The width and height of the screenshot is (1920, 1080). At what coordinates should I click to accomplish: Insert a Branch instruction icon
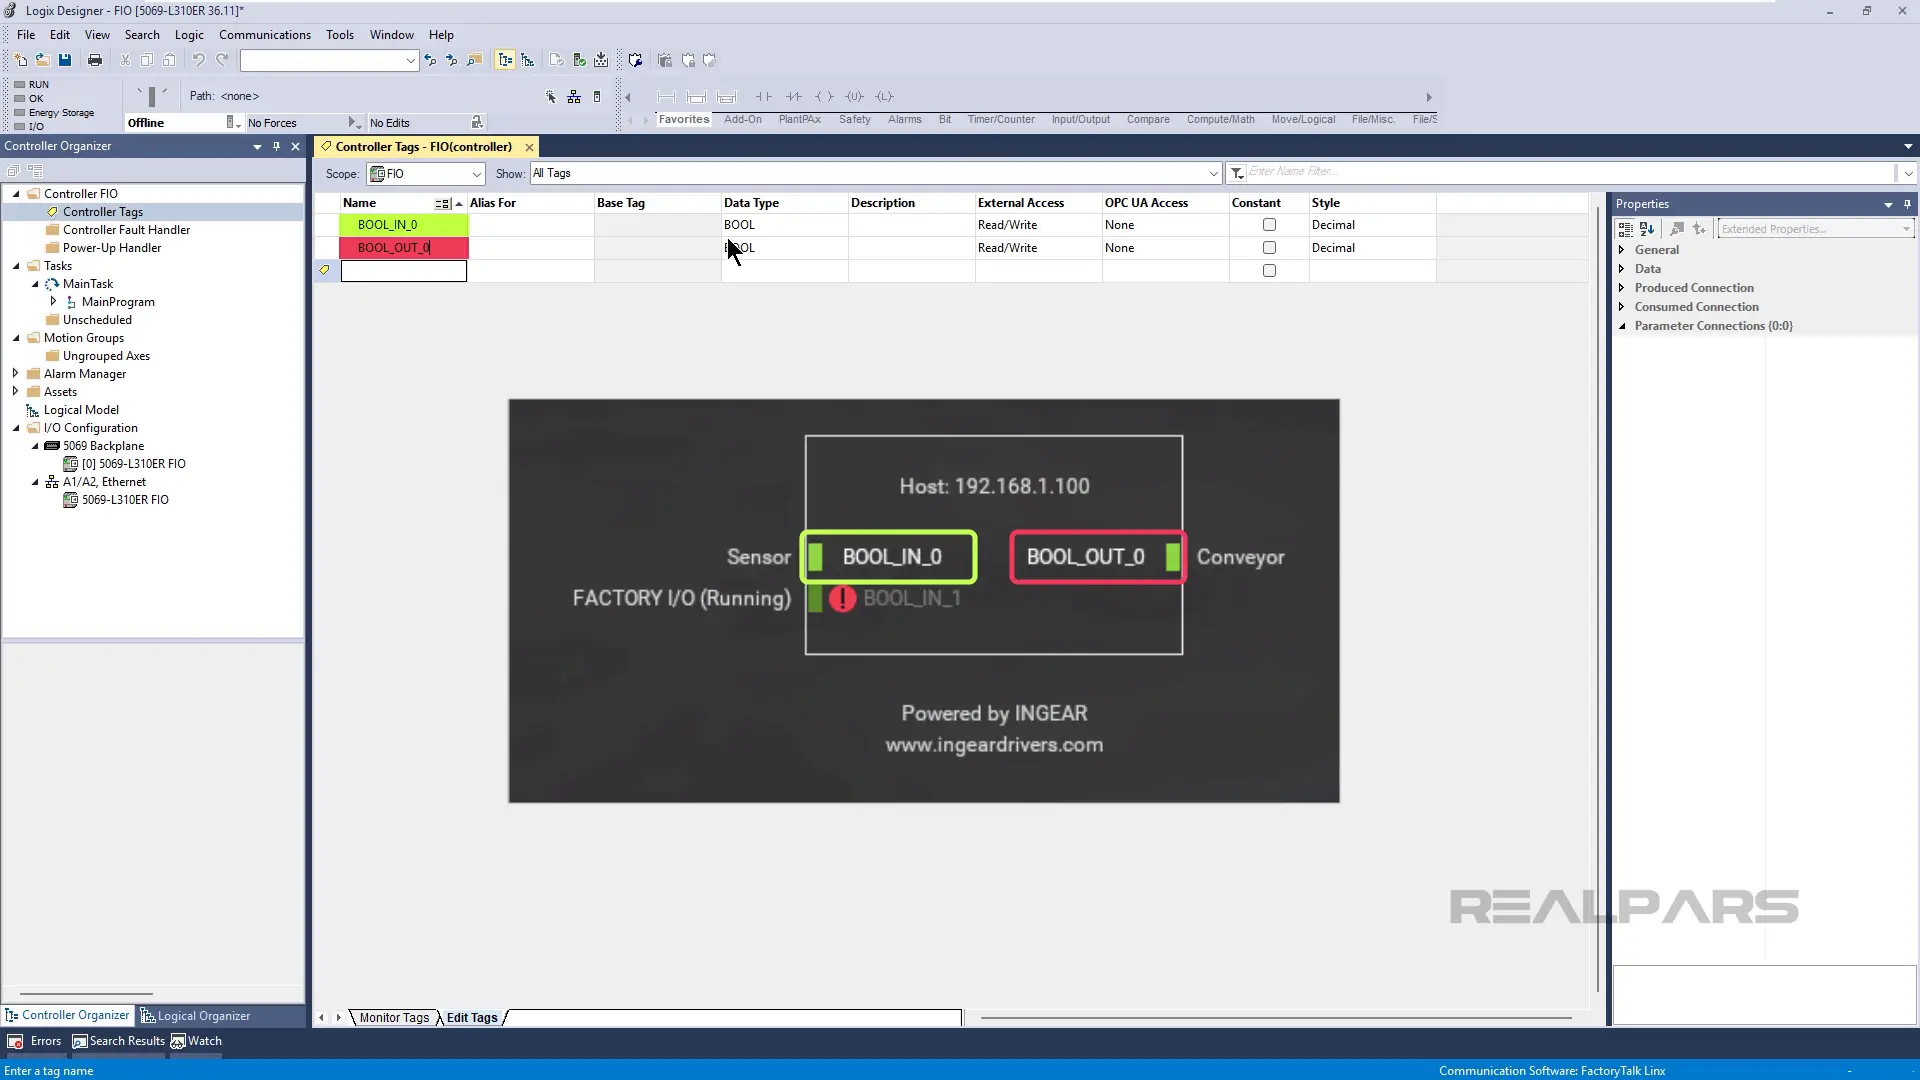point(697,97)
